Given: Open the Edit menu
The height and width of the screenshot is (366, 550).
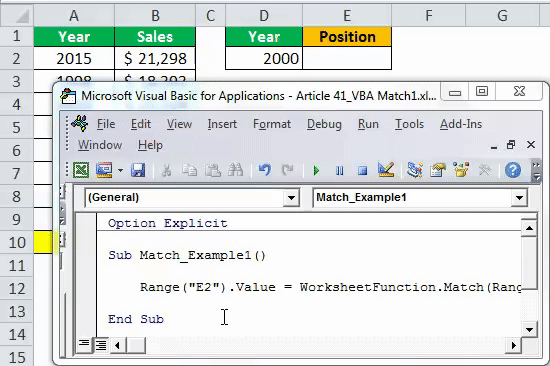Looking at the screenshot, I should tap(141, 124).
